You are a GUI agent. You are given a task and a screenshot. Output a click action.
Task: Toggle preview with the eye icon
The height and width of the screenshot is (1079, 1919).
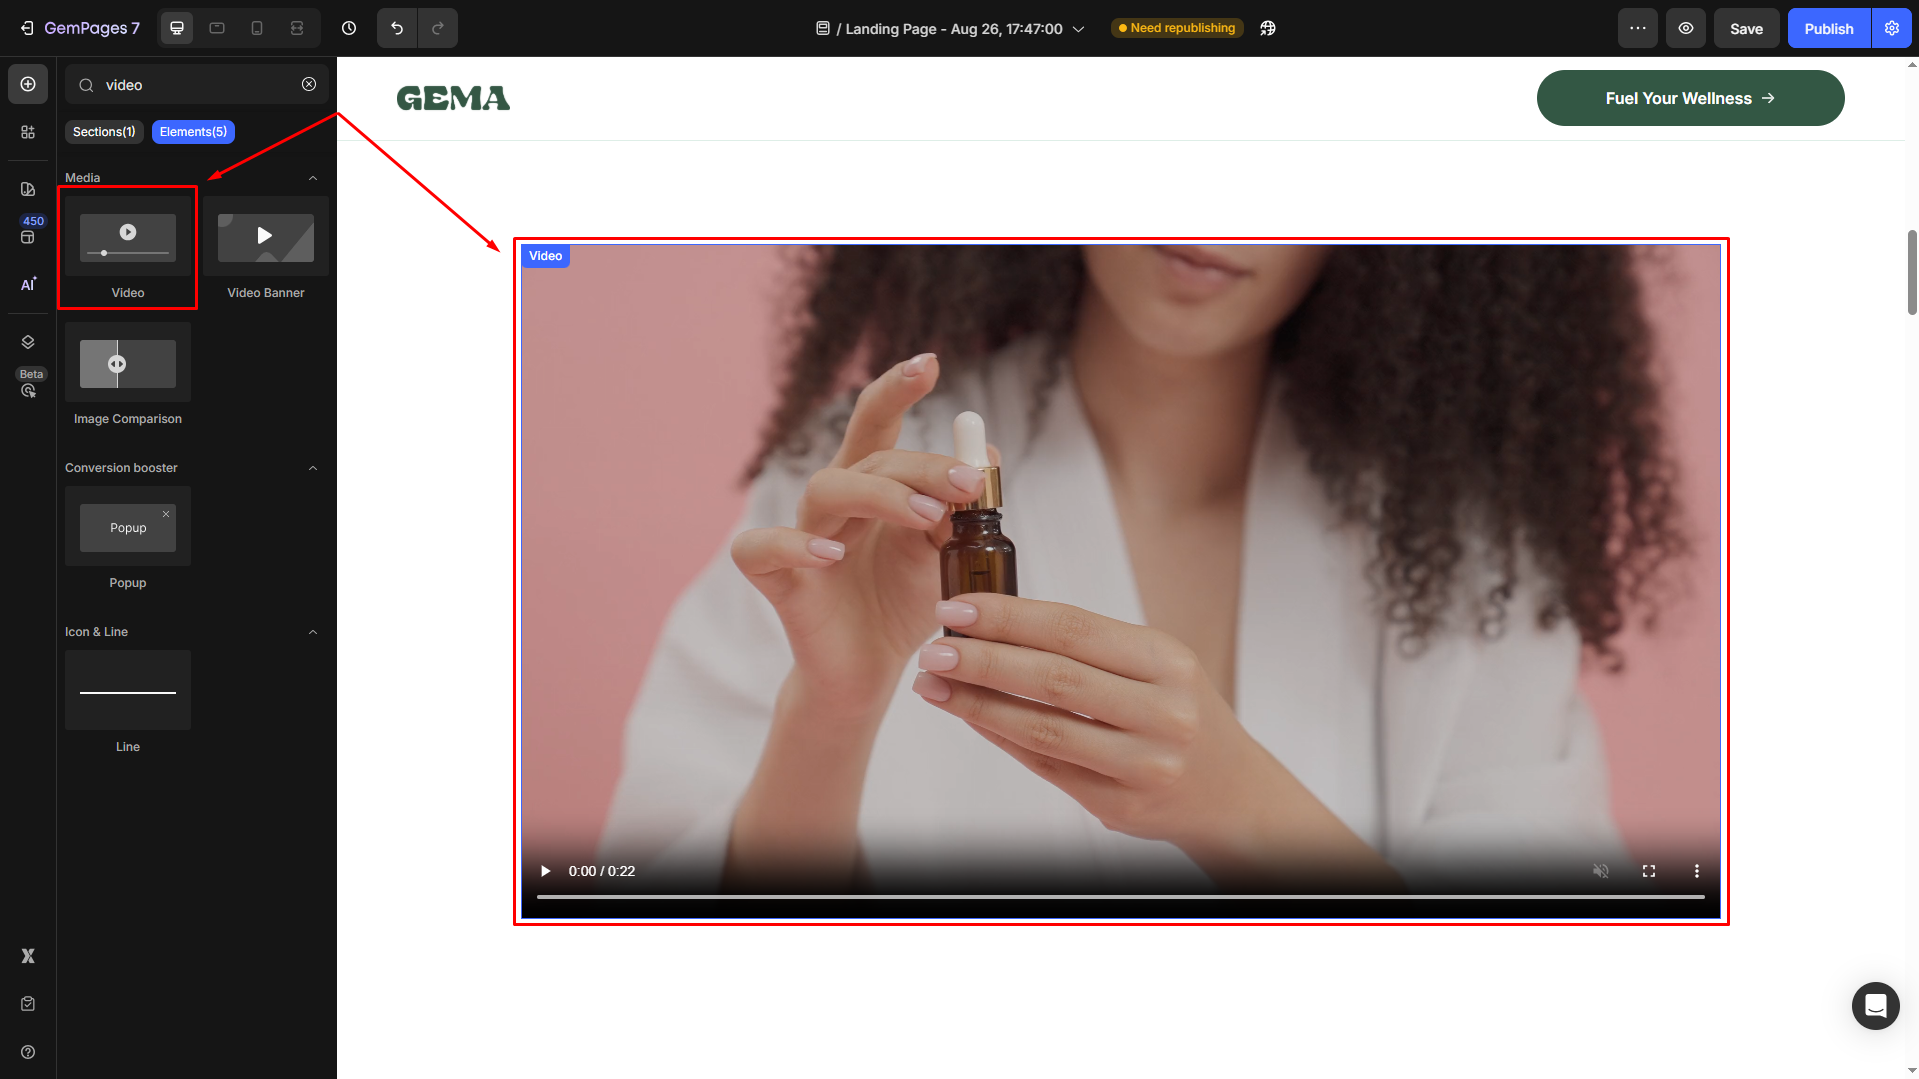pyautogui.click(x=1686, y=28)
